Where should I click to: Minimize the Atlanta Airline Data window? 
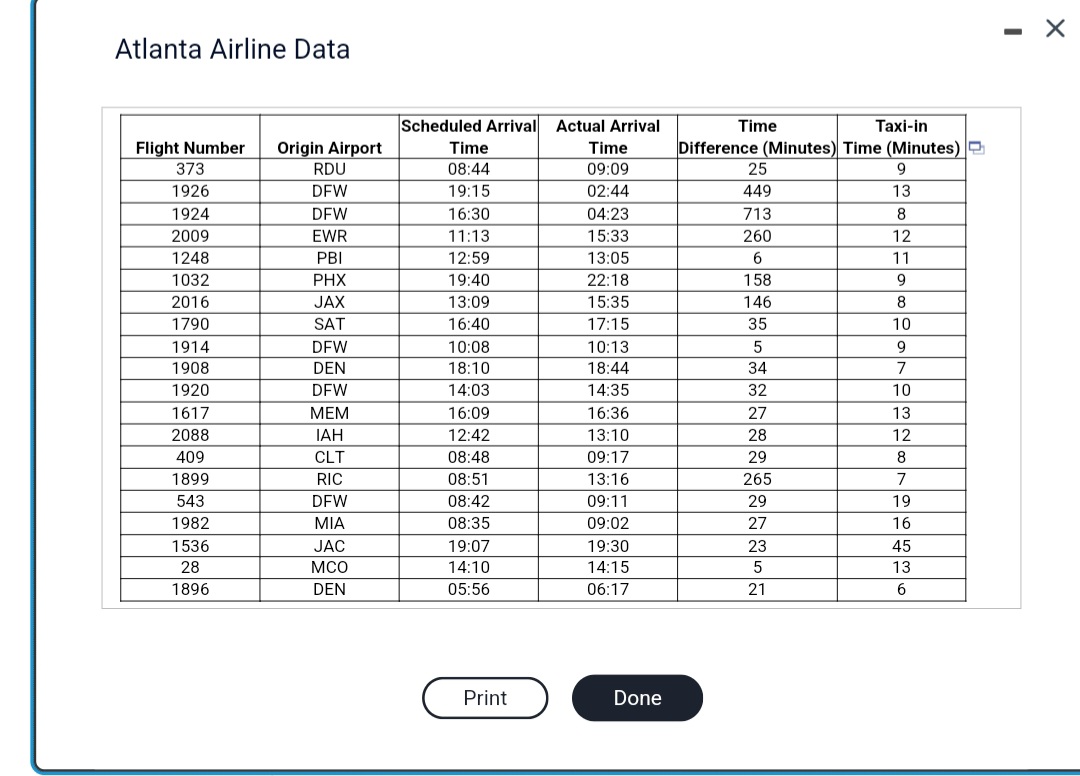pyautogui.click(x=1011, y=29)
